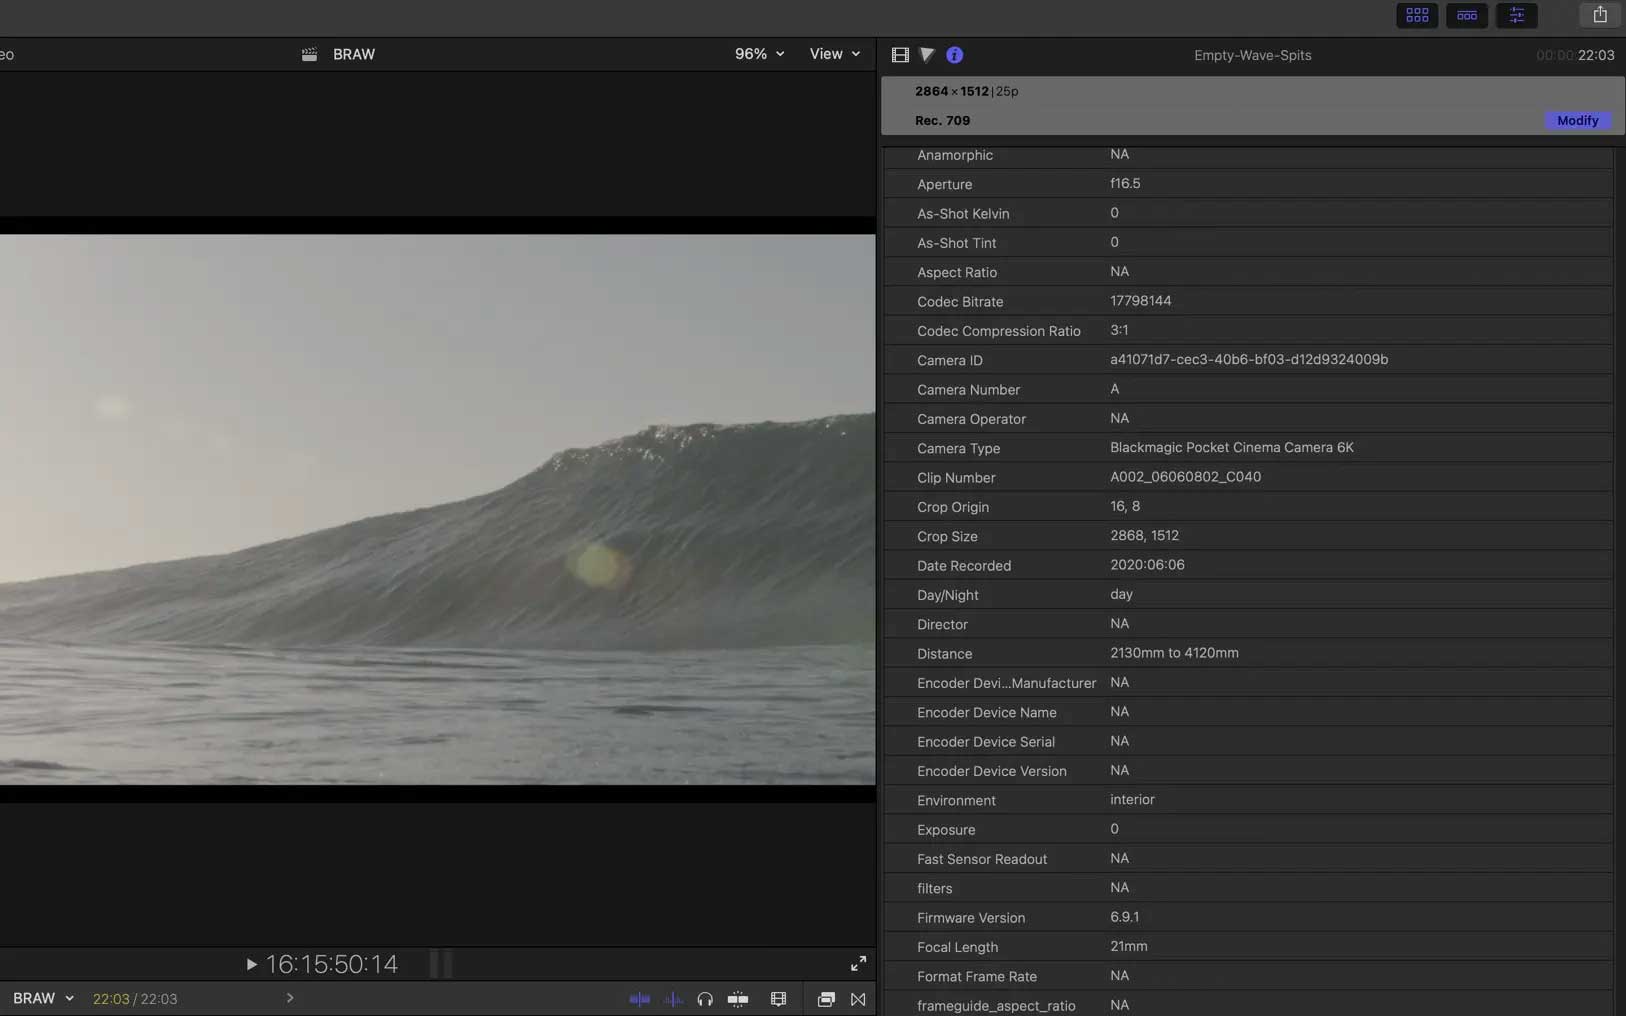The image size is (1626, 1016).
Task: Open the Share export button
Action: (x=1600, y=15)
